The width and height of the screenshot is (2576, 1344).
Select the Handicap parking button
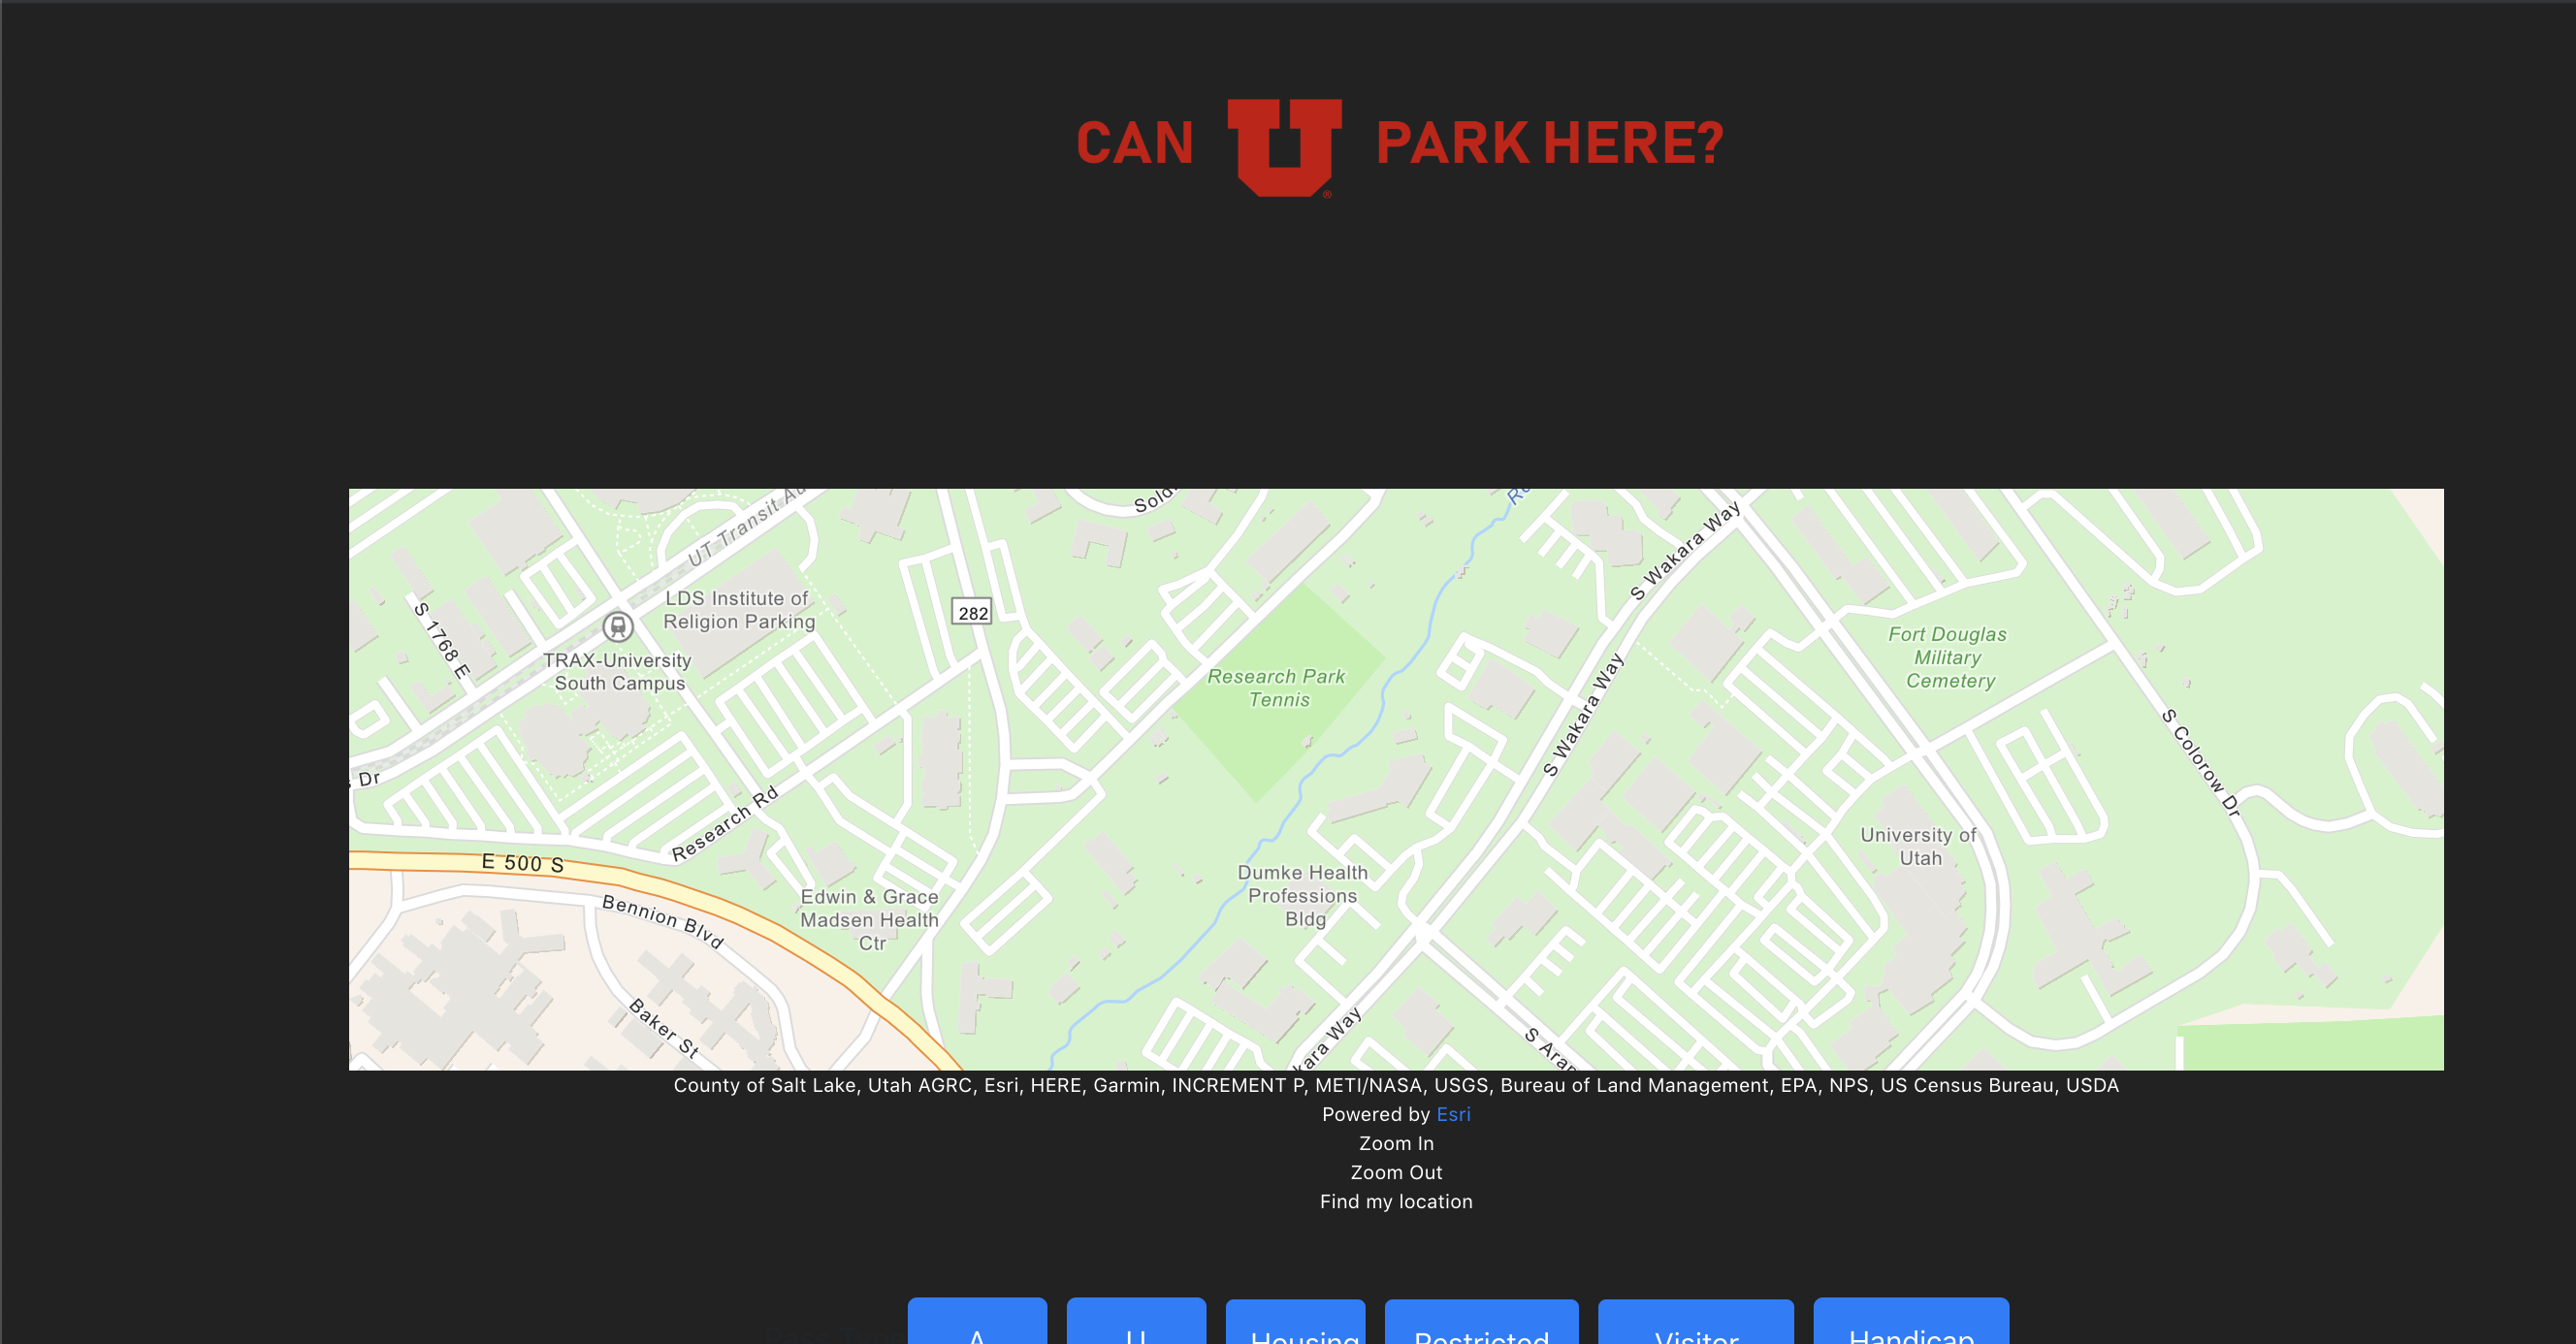pyautogui.click(x=1910, y=1325)
